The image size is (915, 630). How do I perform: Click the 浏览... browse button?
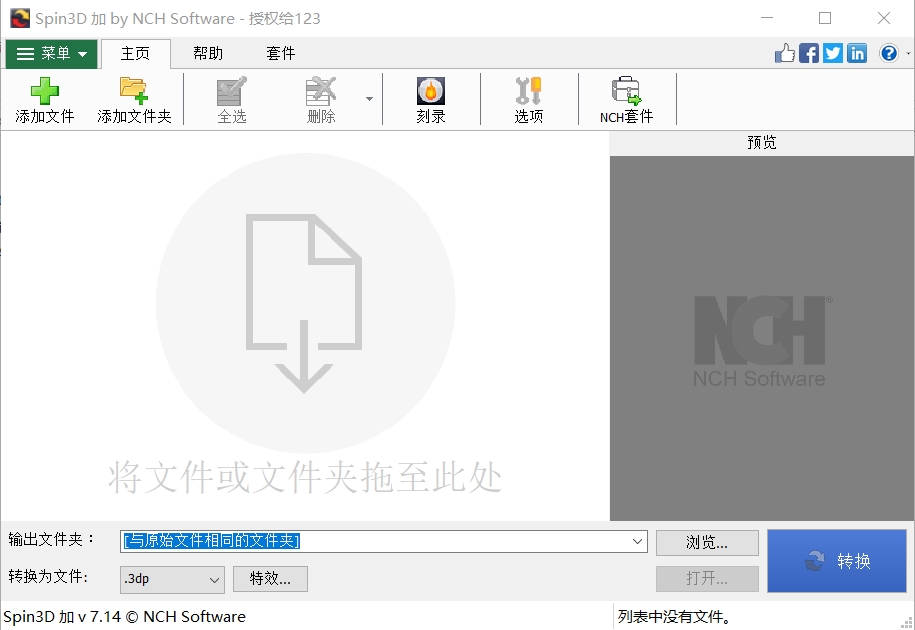click(707, 542)
